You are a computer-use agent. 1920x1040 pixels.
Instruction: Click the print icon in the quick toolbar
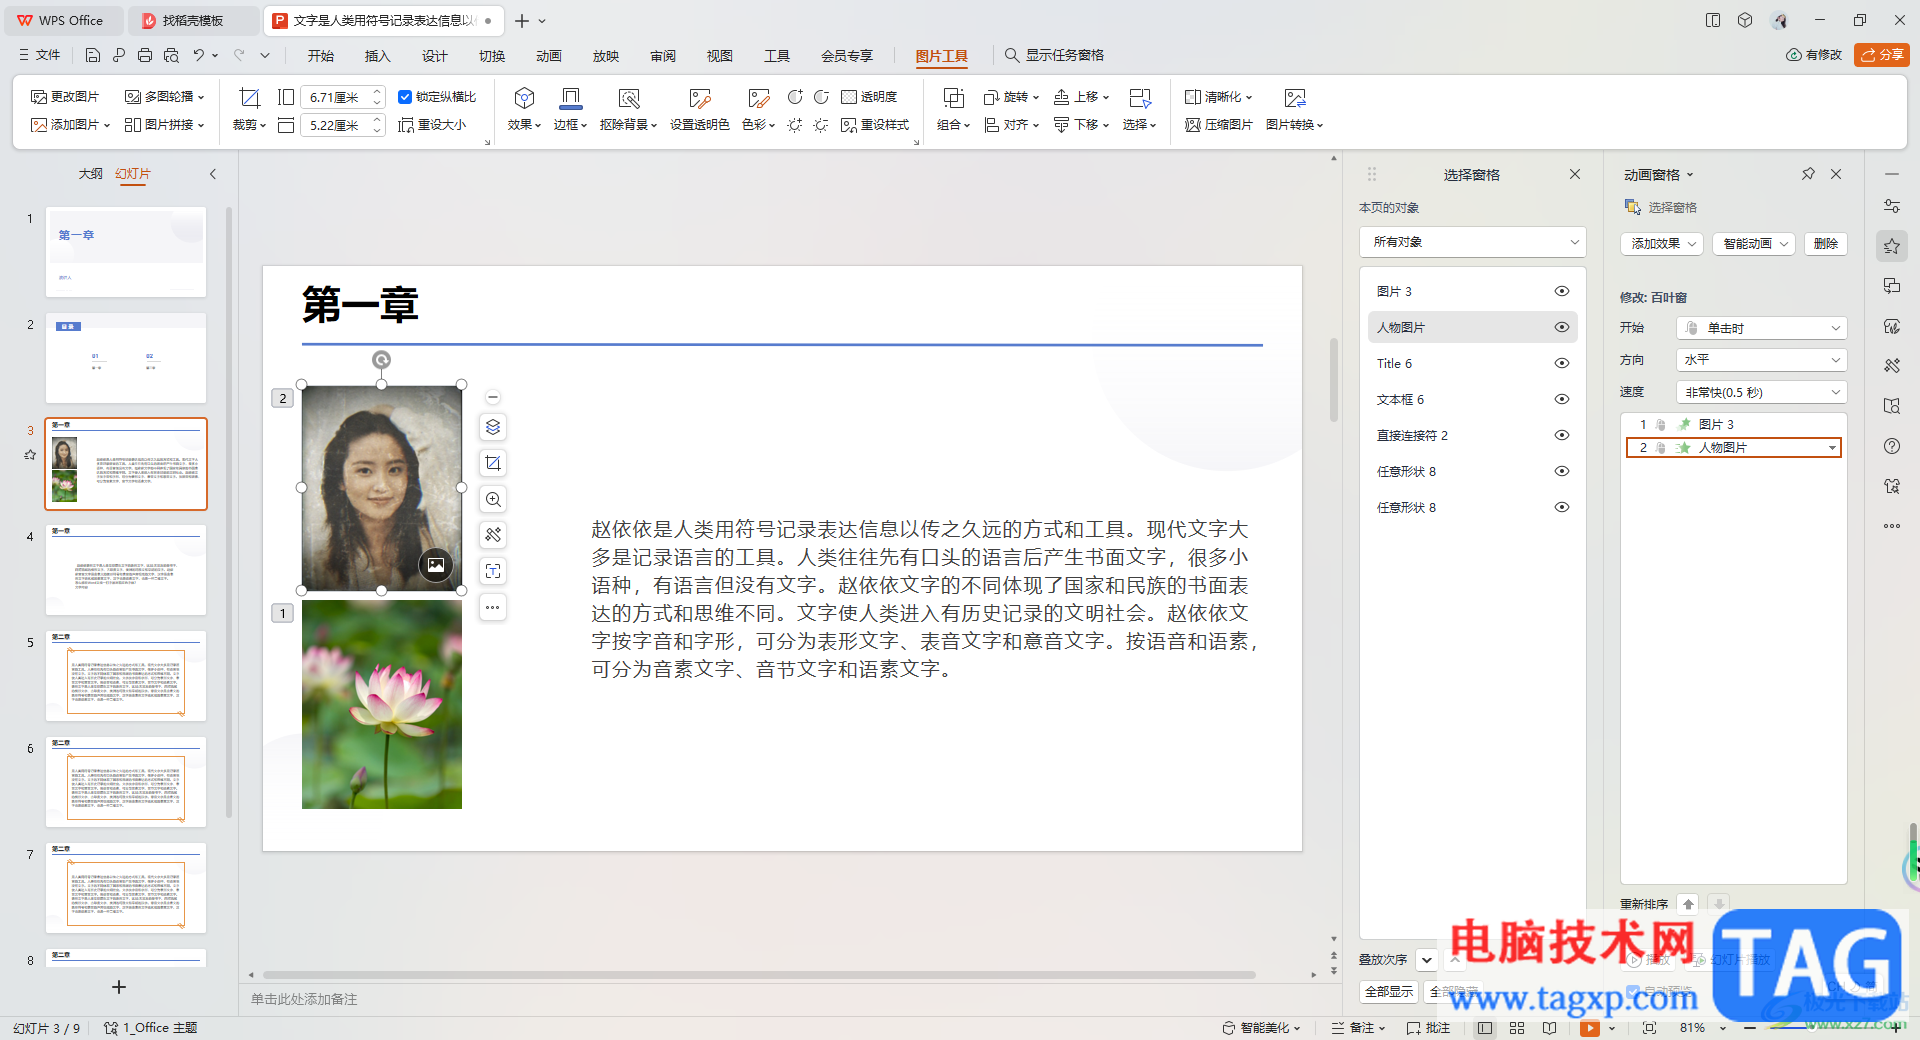(x=145, y=55)
